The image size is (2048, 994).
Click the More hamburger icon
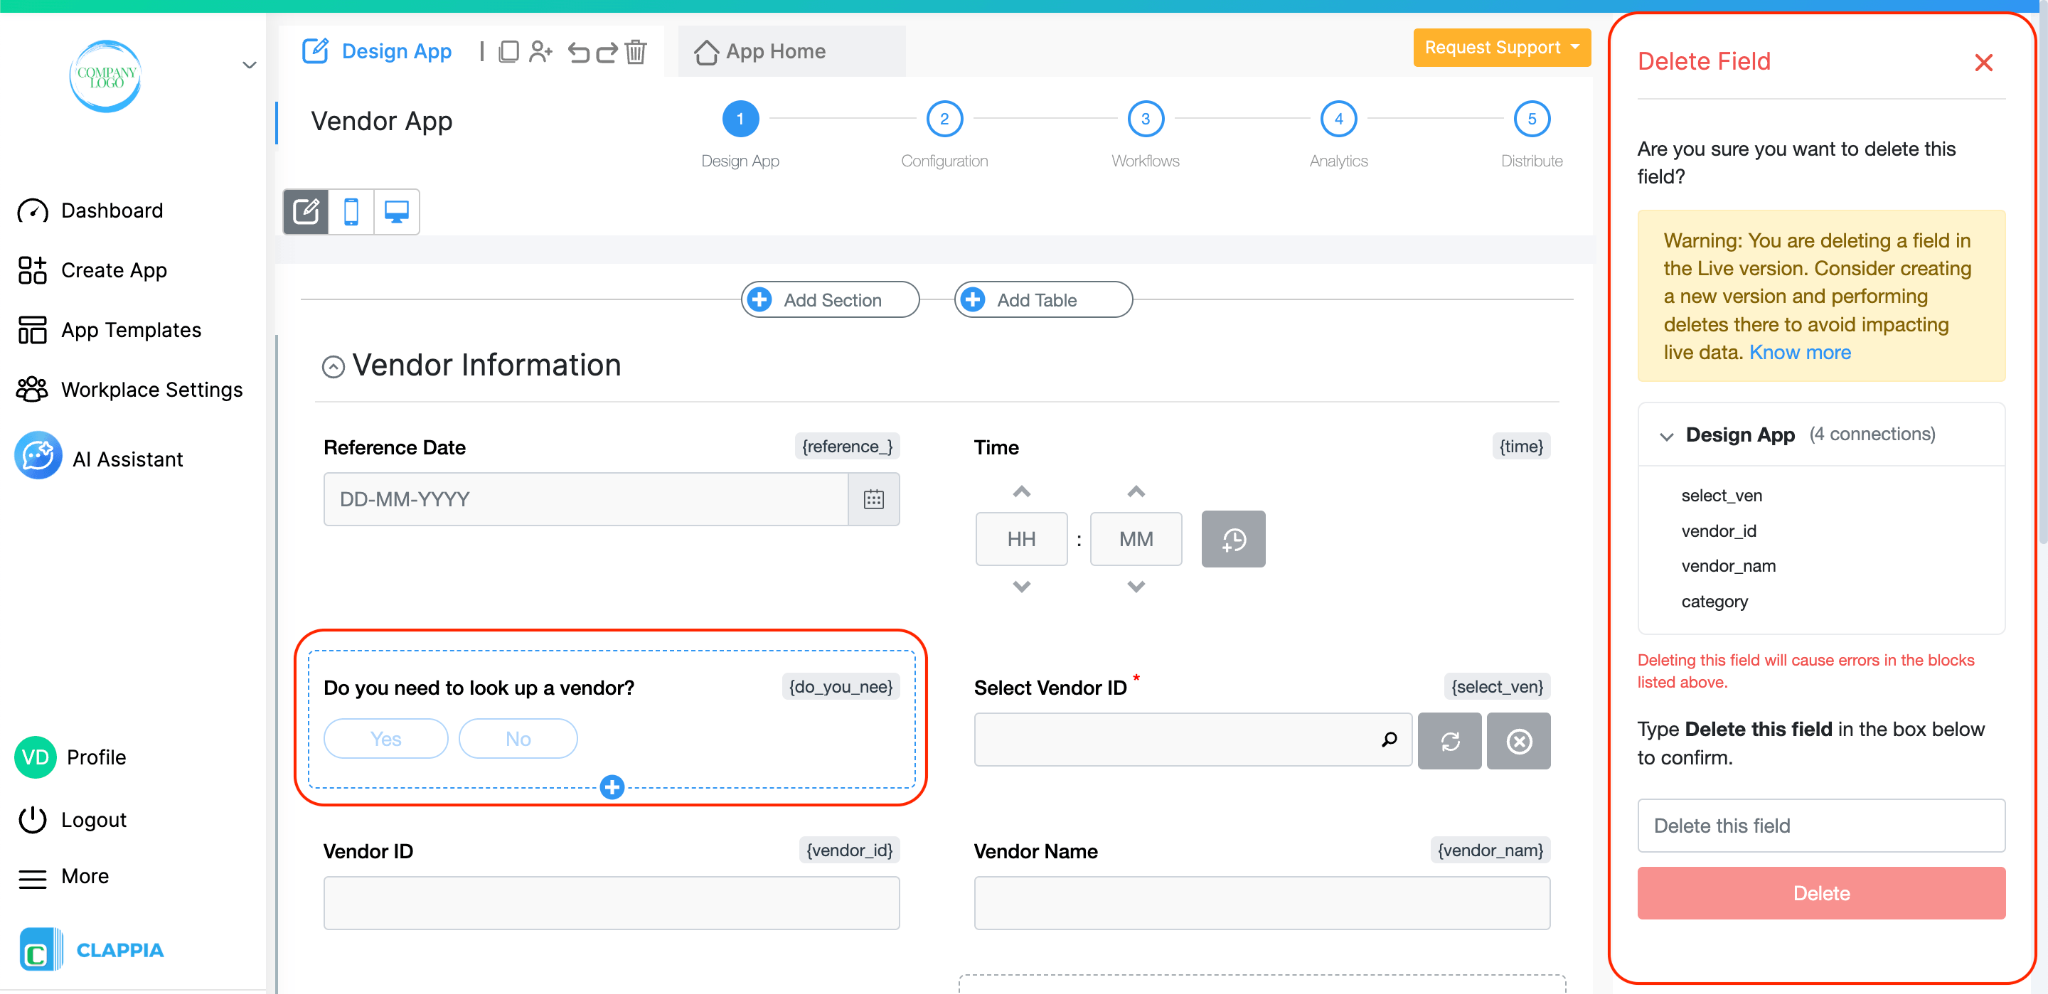[33, 878]
